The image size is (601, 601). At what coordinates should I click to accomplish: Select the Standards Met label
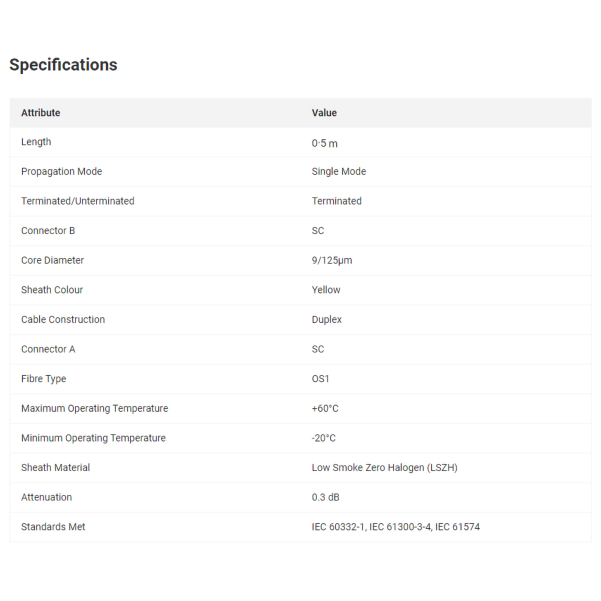[x=53, y=527]
